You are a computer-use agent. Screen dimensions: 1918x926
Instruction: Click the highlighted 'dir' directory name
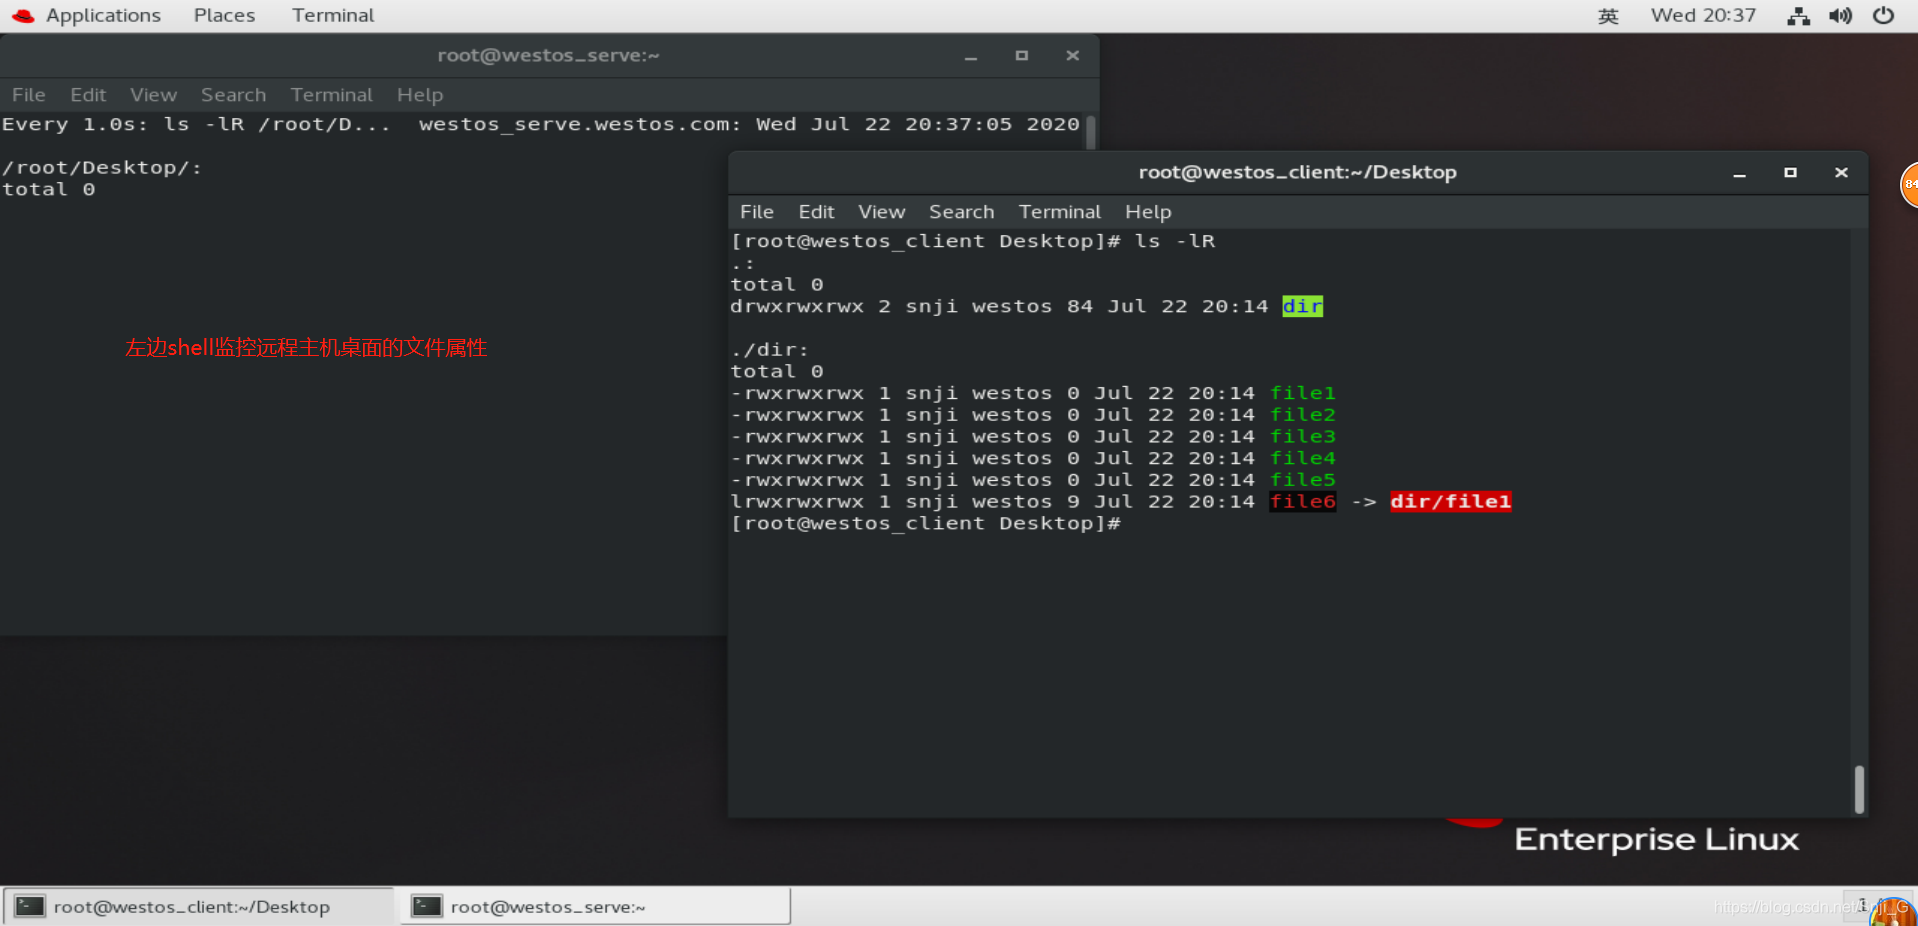pyautogui.click(x=1302, y=306)
